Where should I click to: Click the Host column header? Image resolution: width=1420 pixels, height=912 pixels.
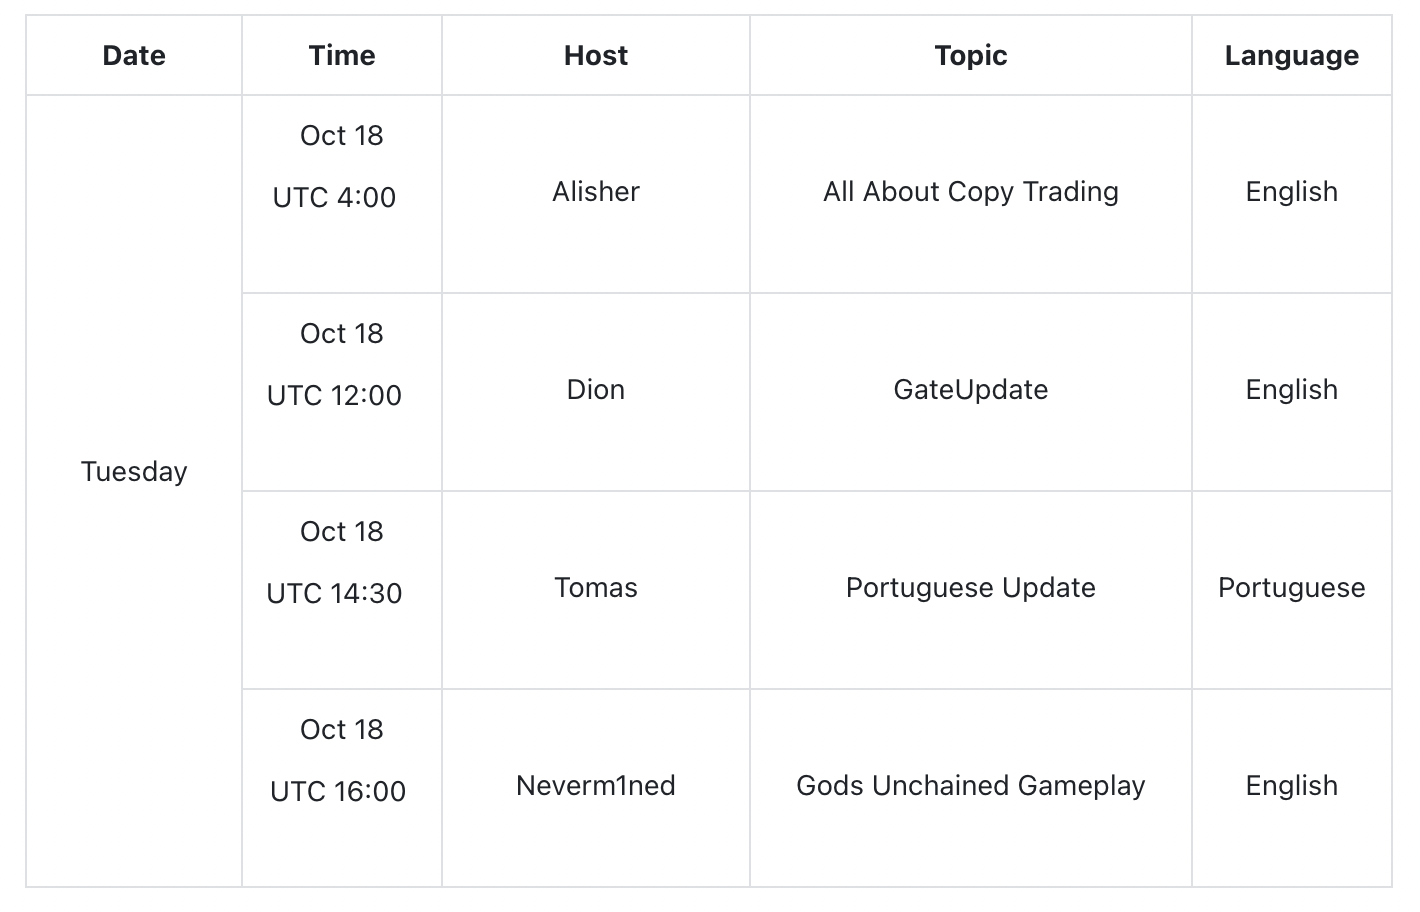click(596, 56)
